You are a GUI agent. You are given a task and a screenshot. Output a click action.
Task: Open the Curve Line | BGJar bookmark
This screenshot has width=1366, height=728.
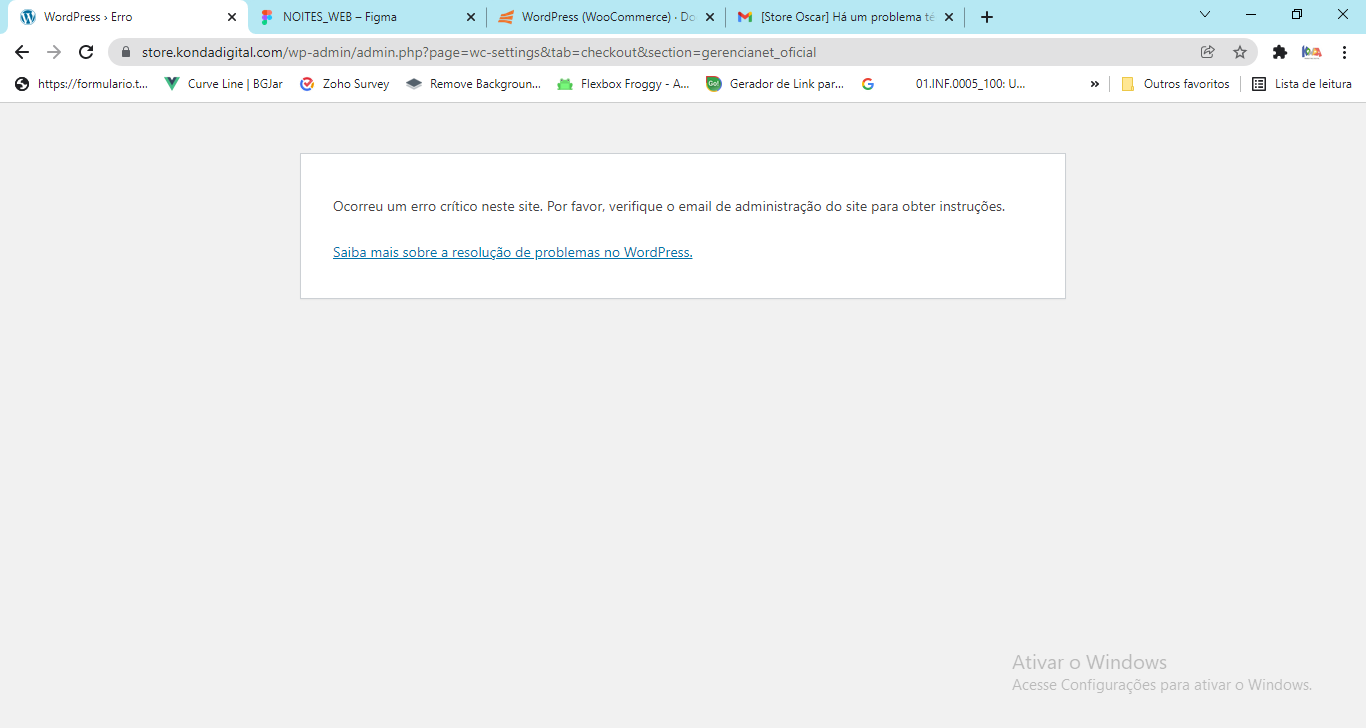point(224,84)
